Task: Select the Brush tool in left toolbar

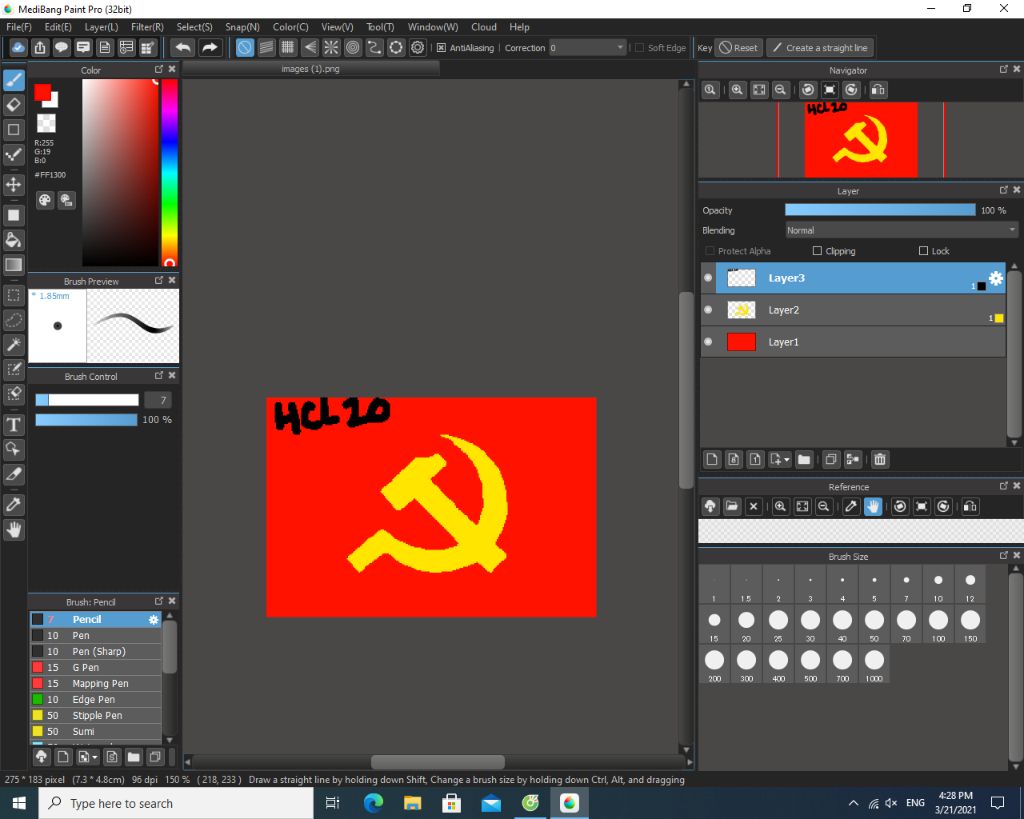Action: [x=14, y=80]
